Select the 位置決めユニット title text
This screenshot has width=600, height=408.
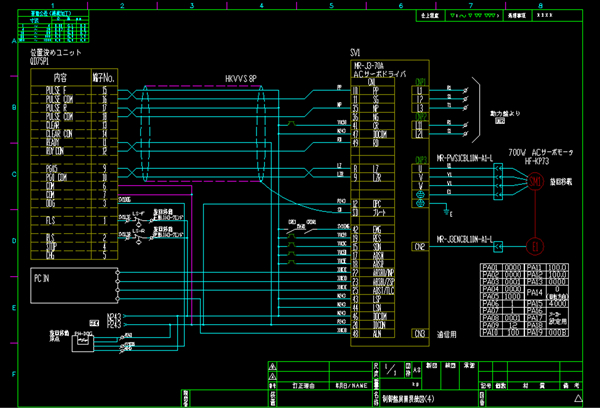56,52
